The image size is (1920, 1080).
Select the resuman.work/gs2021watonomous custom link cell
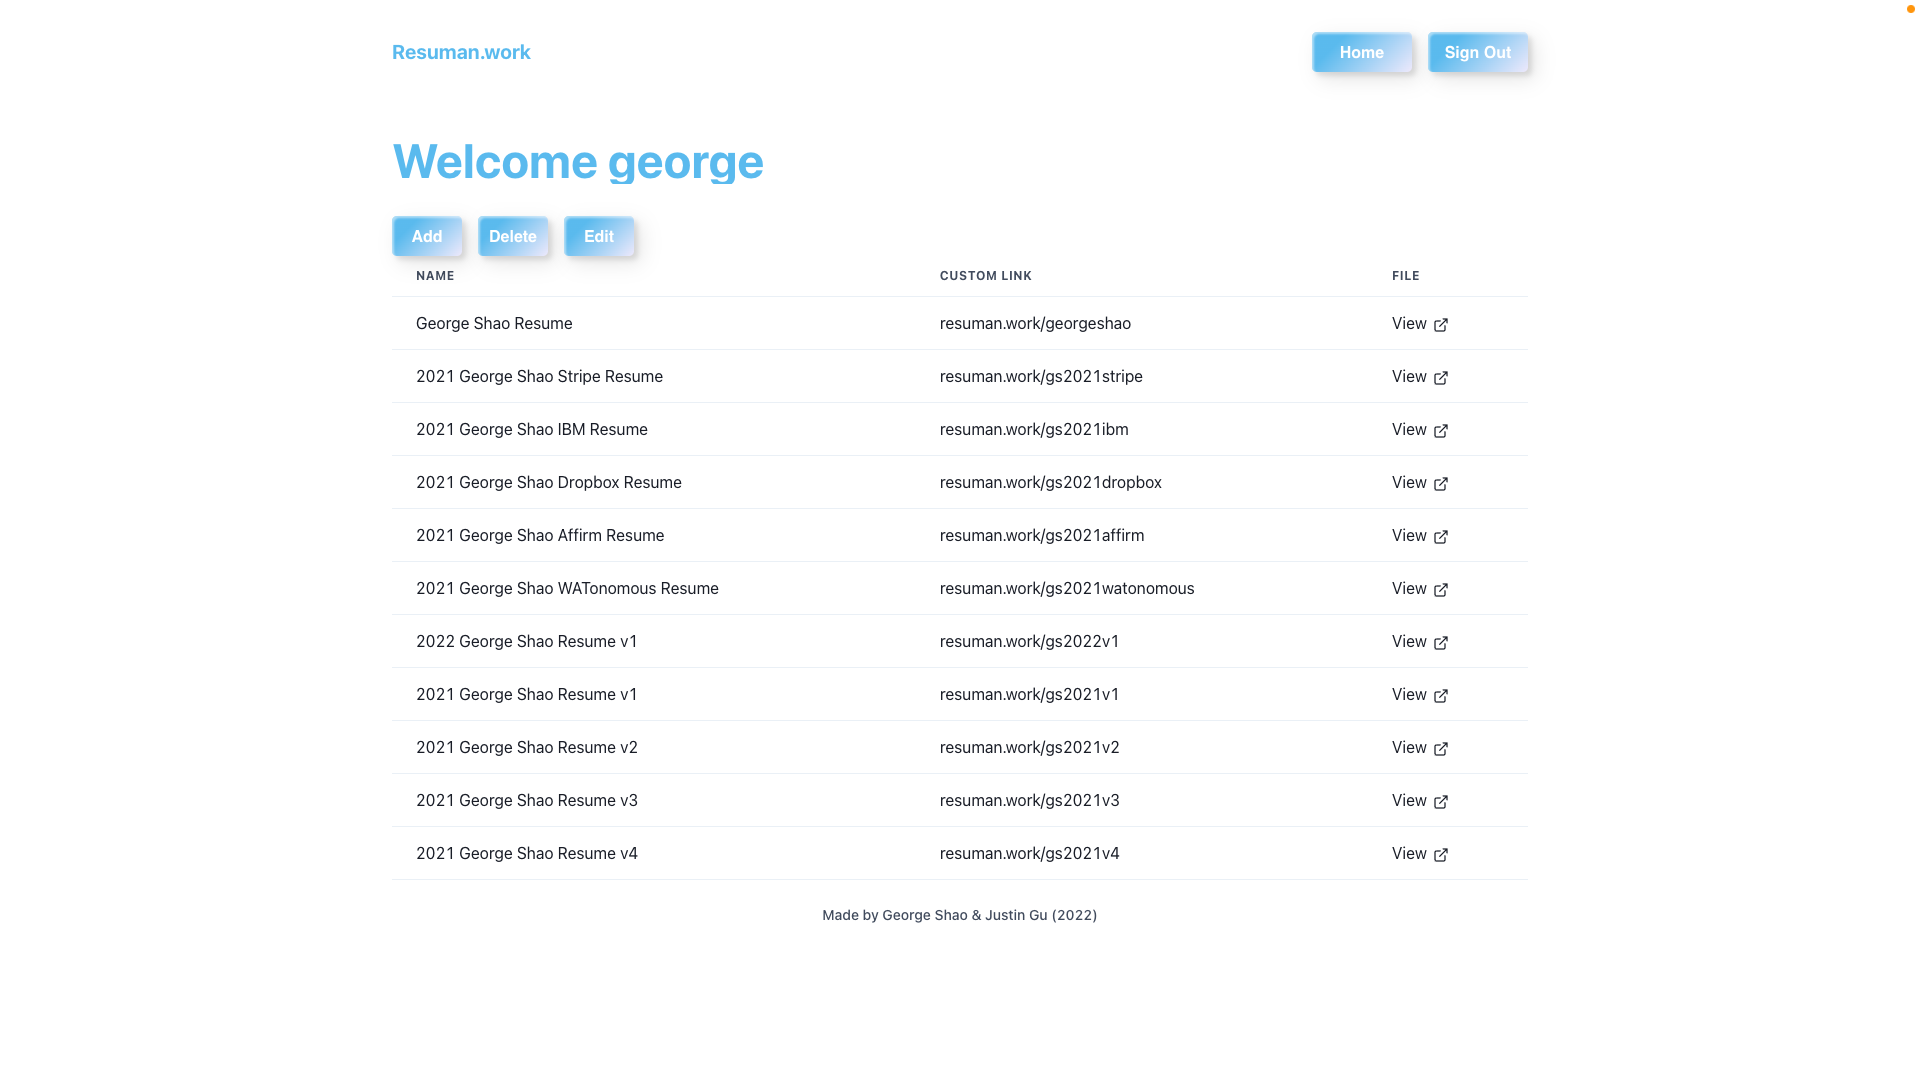pos(1066,588)
